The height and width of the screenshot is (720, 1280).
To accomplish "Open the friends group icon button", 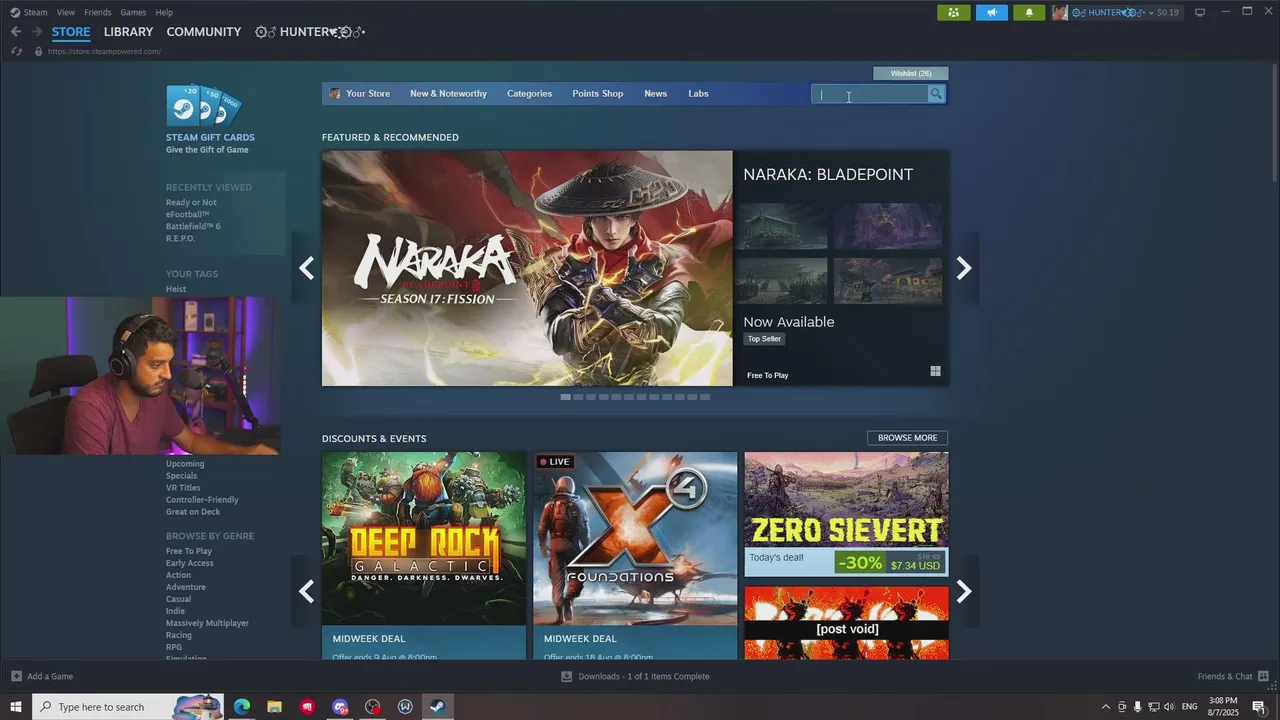I will (x=953, y=12).
